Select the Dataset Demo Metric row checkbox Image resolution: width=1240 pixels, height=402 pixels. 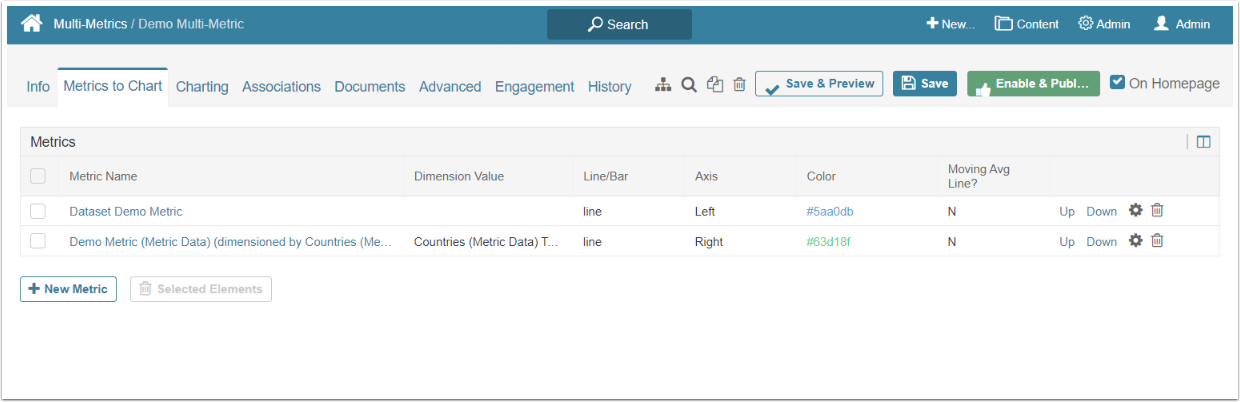pyautogui.click(x=38, y=211)
